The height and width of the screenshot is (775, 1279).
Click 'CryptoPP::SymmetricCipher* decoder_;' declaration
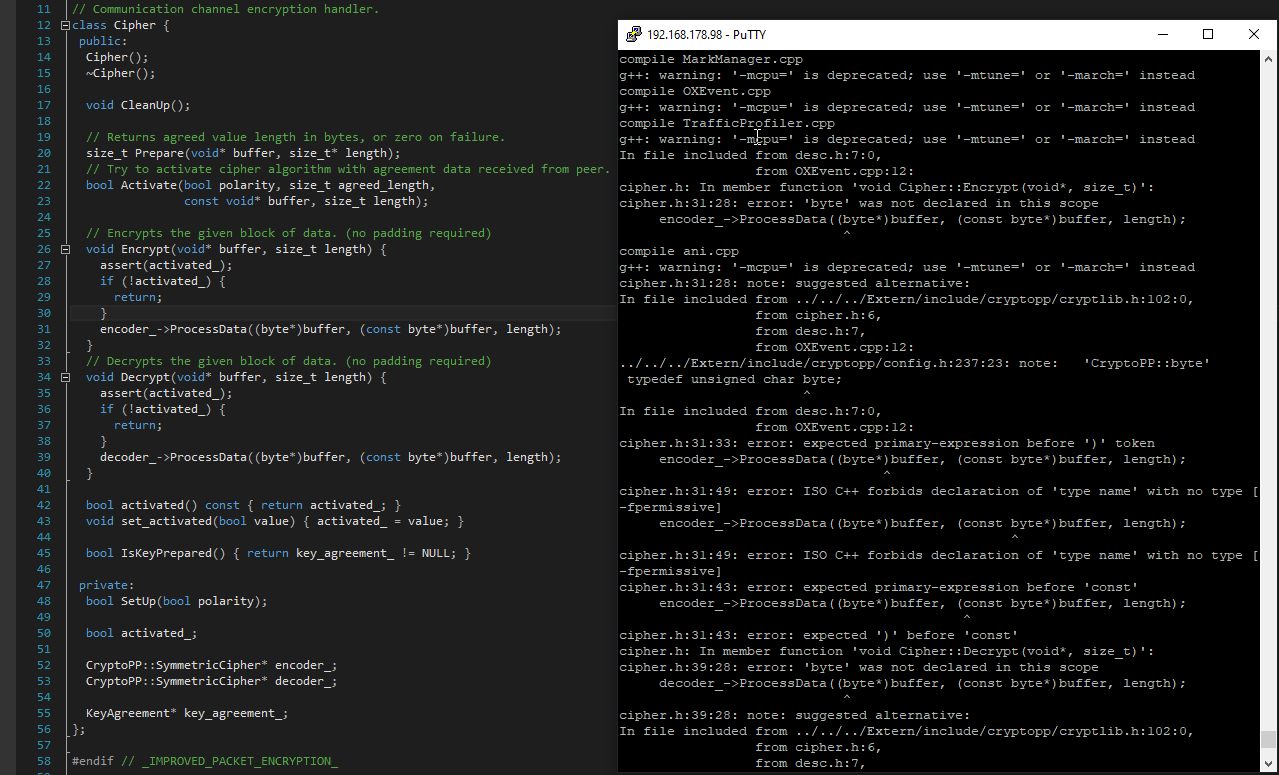(212, 681)
